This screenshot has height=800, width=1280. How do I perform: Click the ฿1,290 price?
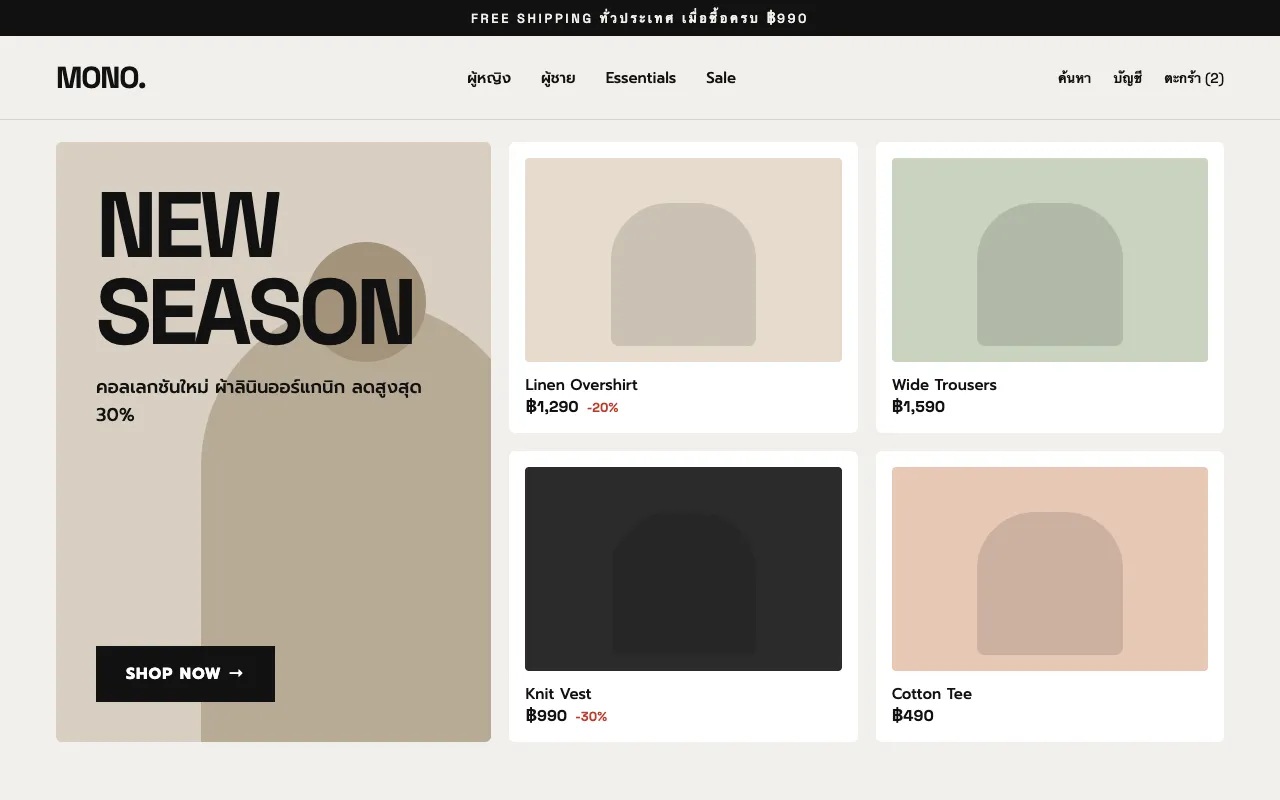tap(552, 407)
